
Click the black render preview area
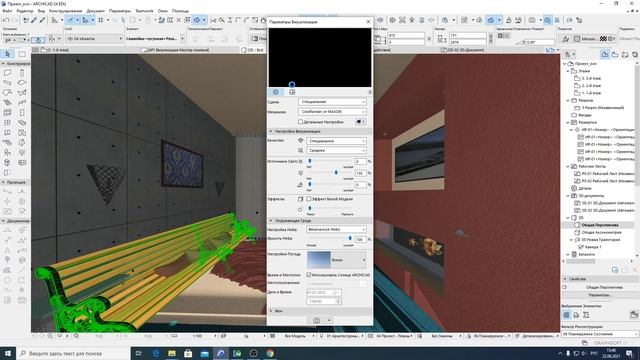320,57
